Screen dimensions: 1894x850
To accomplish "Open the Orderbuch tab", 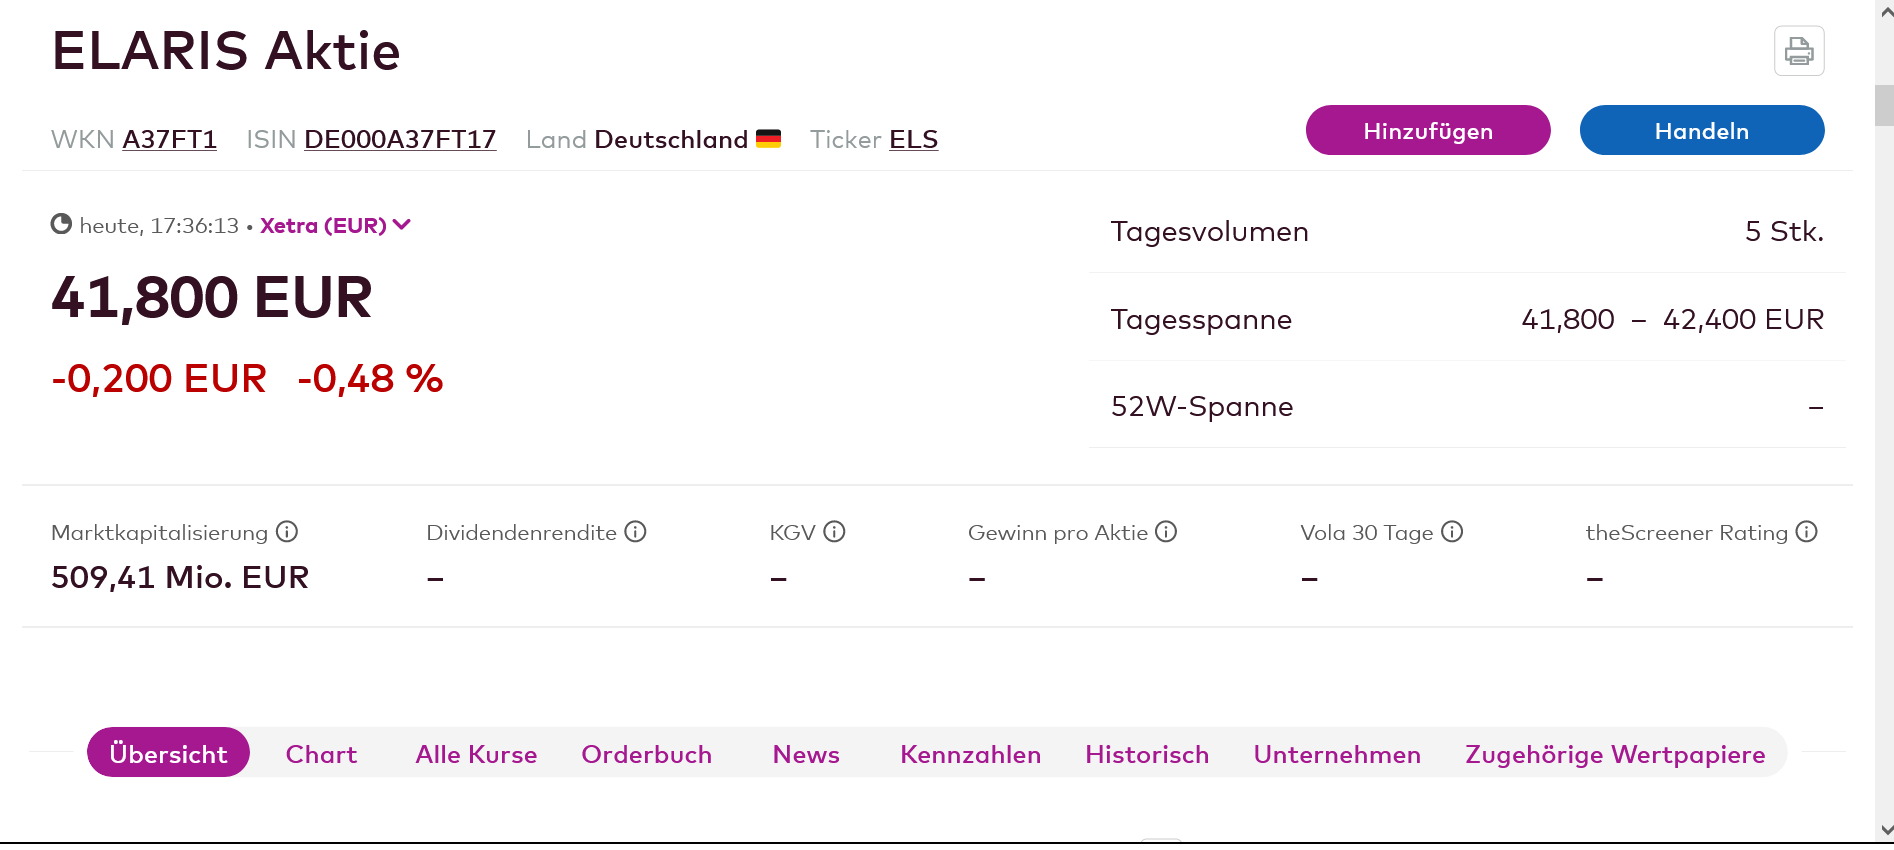I will 647,754.
